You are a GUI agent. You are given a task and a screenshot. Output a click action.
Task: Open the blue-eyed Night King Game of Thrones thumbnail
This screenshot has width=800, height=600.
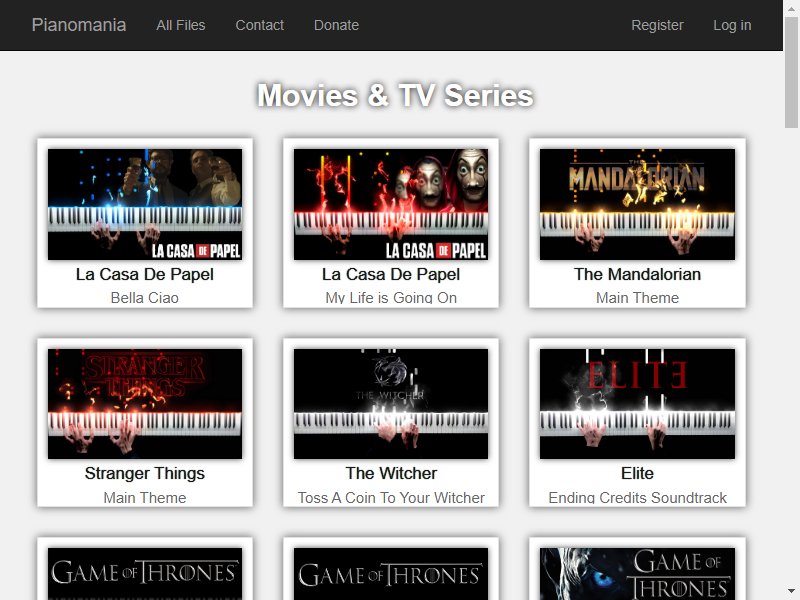click(x=637, y=574)
